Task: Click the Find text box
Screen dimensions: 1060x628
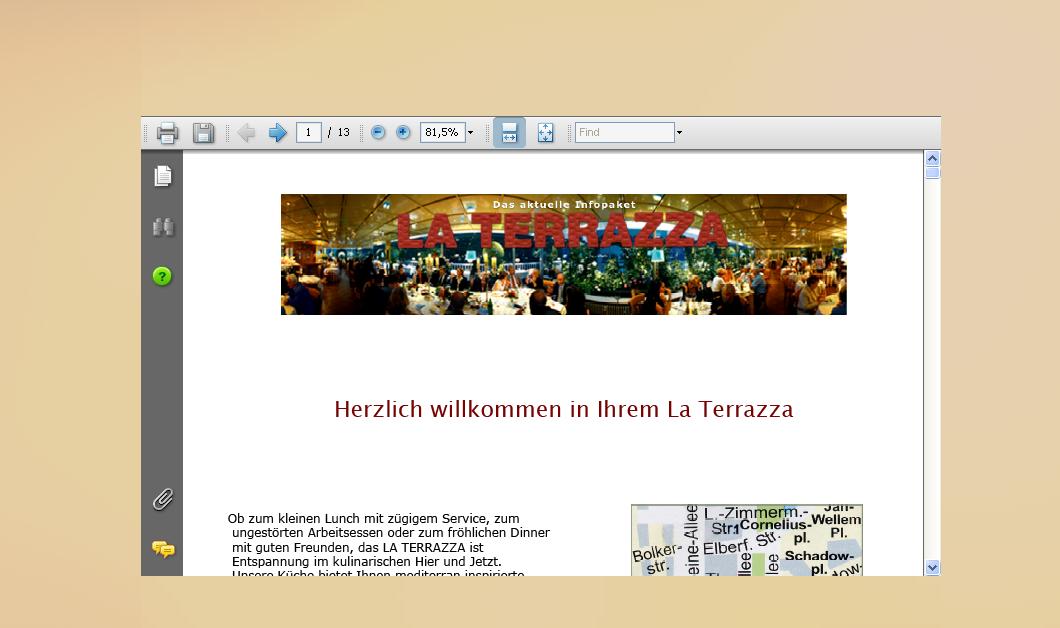Action: pos(625,132)
